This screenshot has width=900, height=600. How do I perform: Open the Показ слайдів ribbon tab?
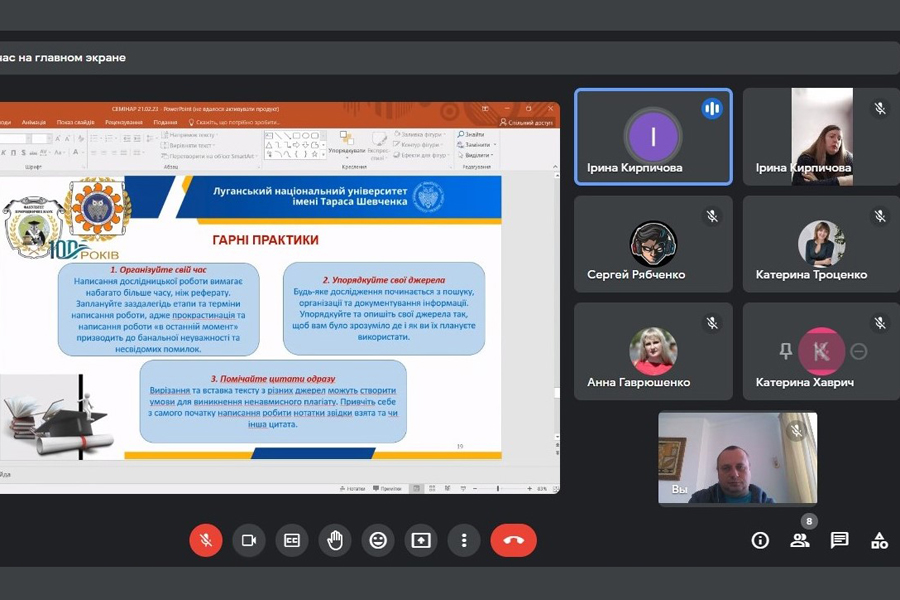pyautogui.click(x=75, y=122)
